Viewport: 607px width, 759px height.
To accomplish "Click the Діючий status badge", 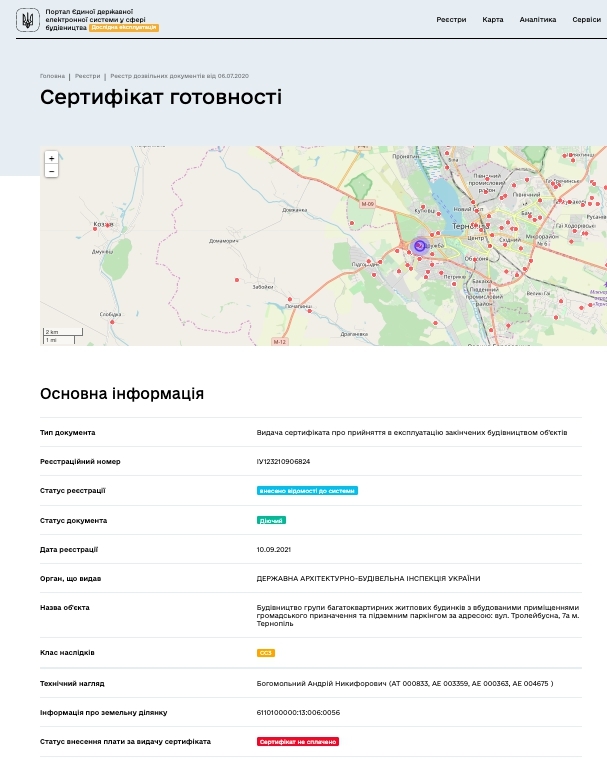I will (x=271, y=520).
